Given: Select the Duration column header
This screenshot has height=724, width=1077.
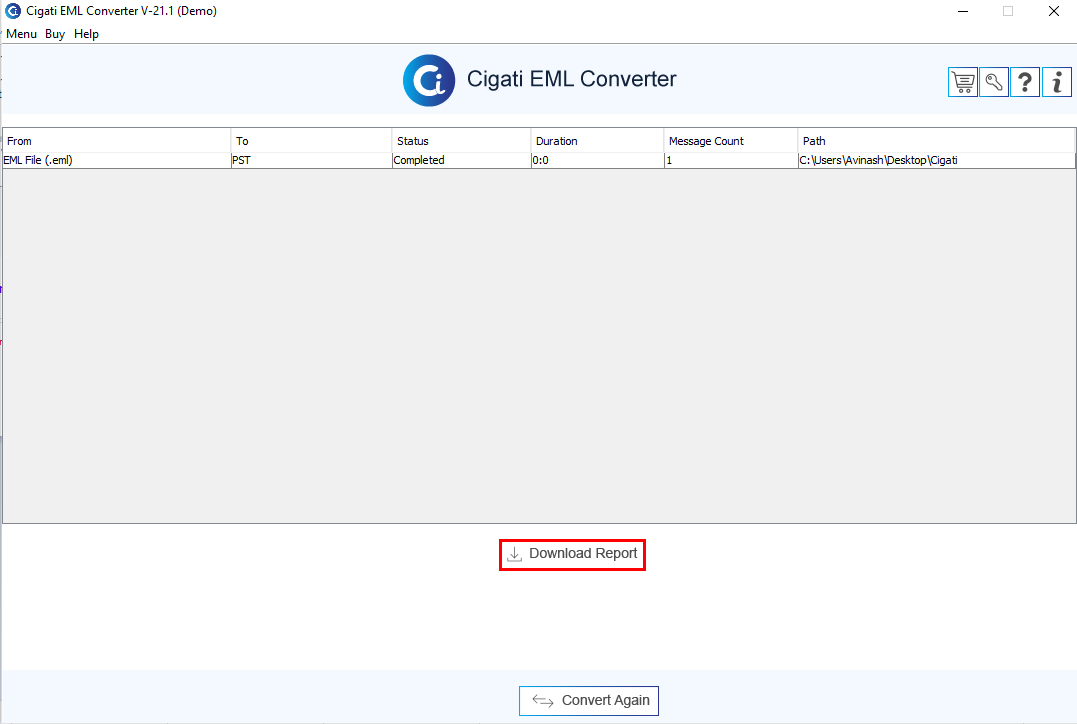Looking at the screenshot, I should [x=597, y=141].
